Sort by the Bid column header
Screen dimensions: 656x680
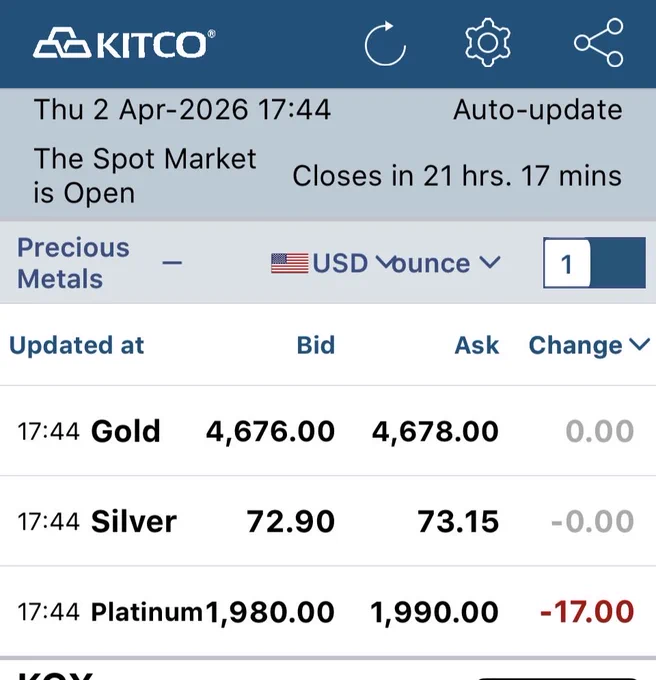(x=316, y=345)
